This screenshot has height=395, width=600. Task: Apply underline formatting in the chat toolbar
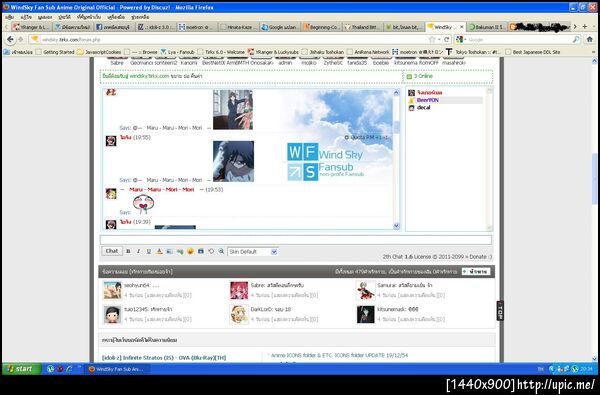149,251
